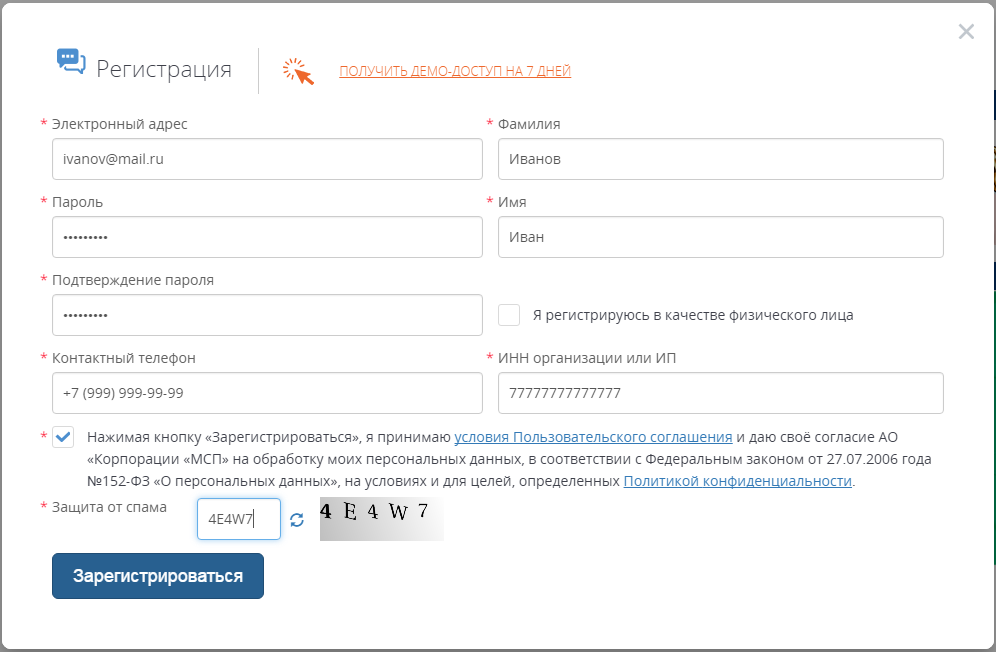Click the Фамилия surname field
The image size is (996, 652).
tap(720, 159)
